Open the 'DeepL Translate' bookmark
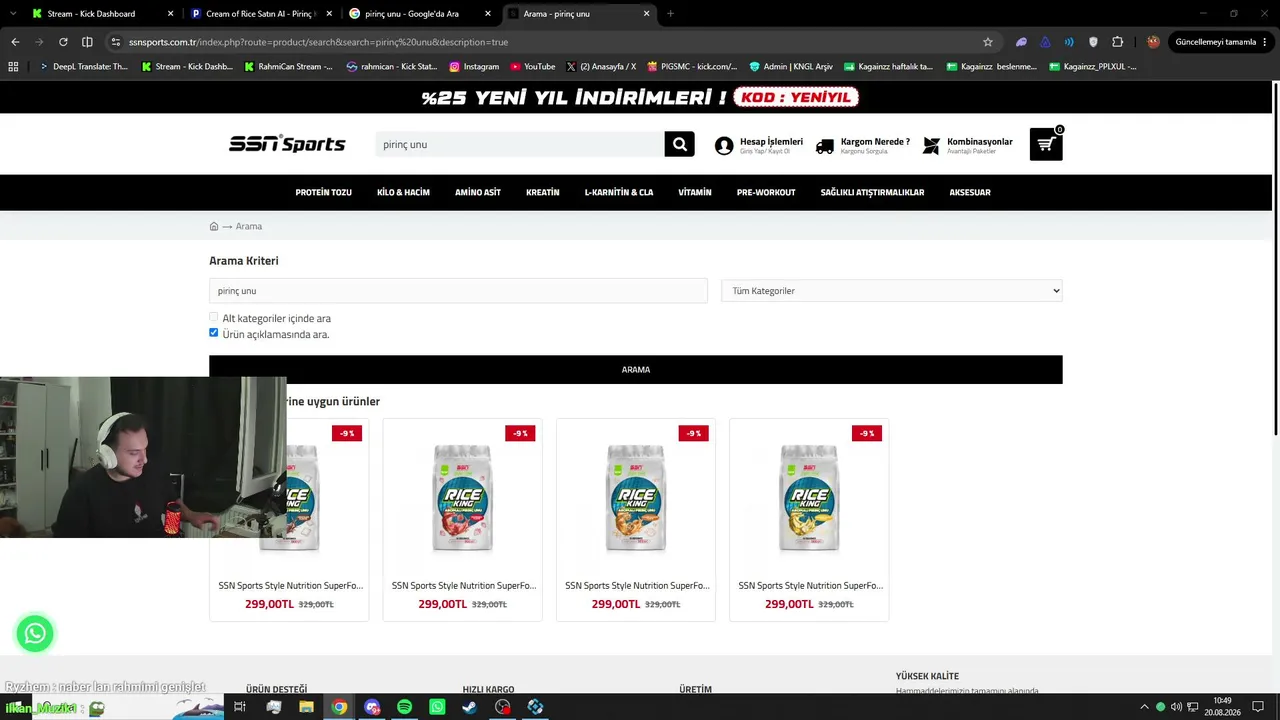1280x720 pixels. click(82, 67)
